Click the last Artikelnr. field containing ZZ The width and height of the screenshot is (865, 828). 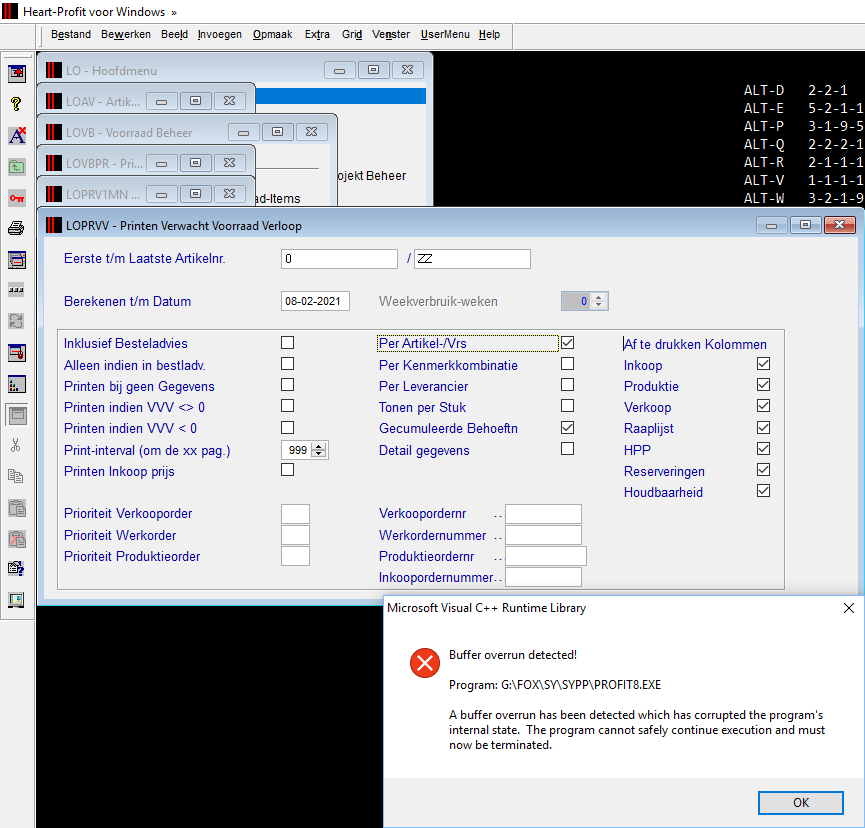tap(472, 259)
